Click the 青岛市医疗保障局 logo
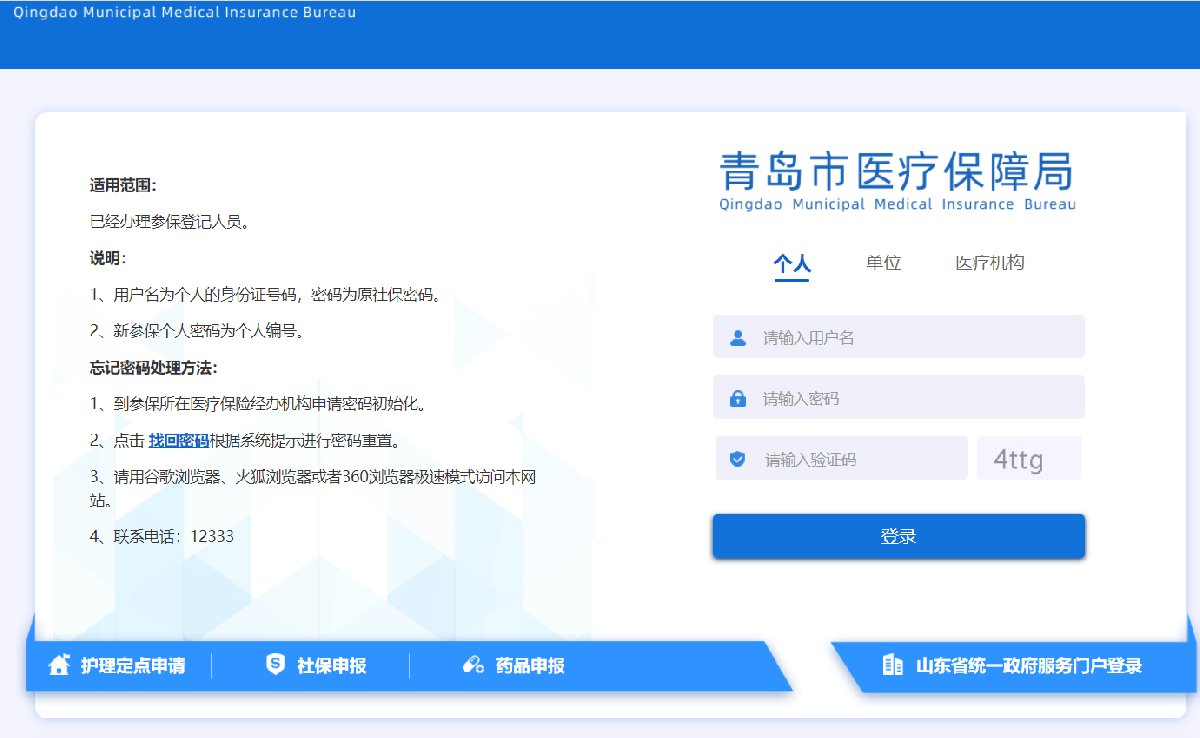 (x=897, y=180)
